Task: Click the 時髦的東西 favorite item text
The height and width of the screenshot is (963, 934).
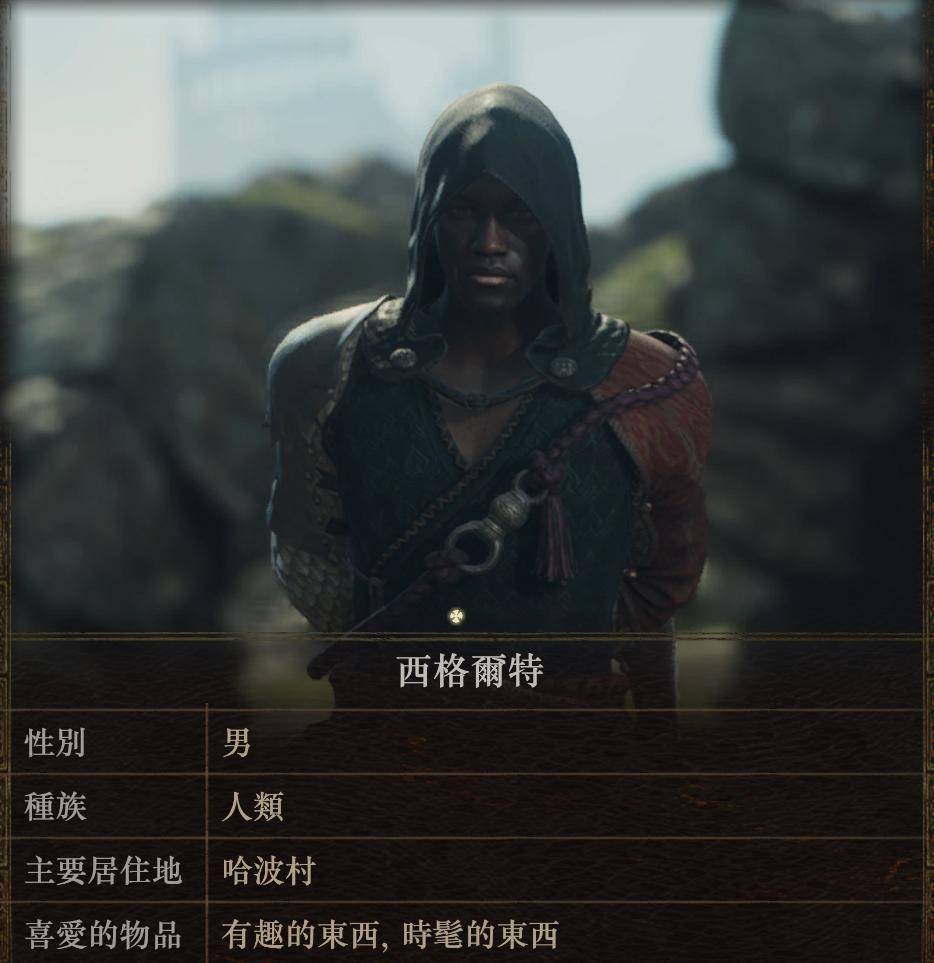Action: click(481, 934)
